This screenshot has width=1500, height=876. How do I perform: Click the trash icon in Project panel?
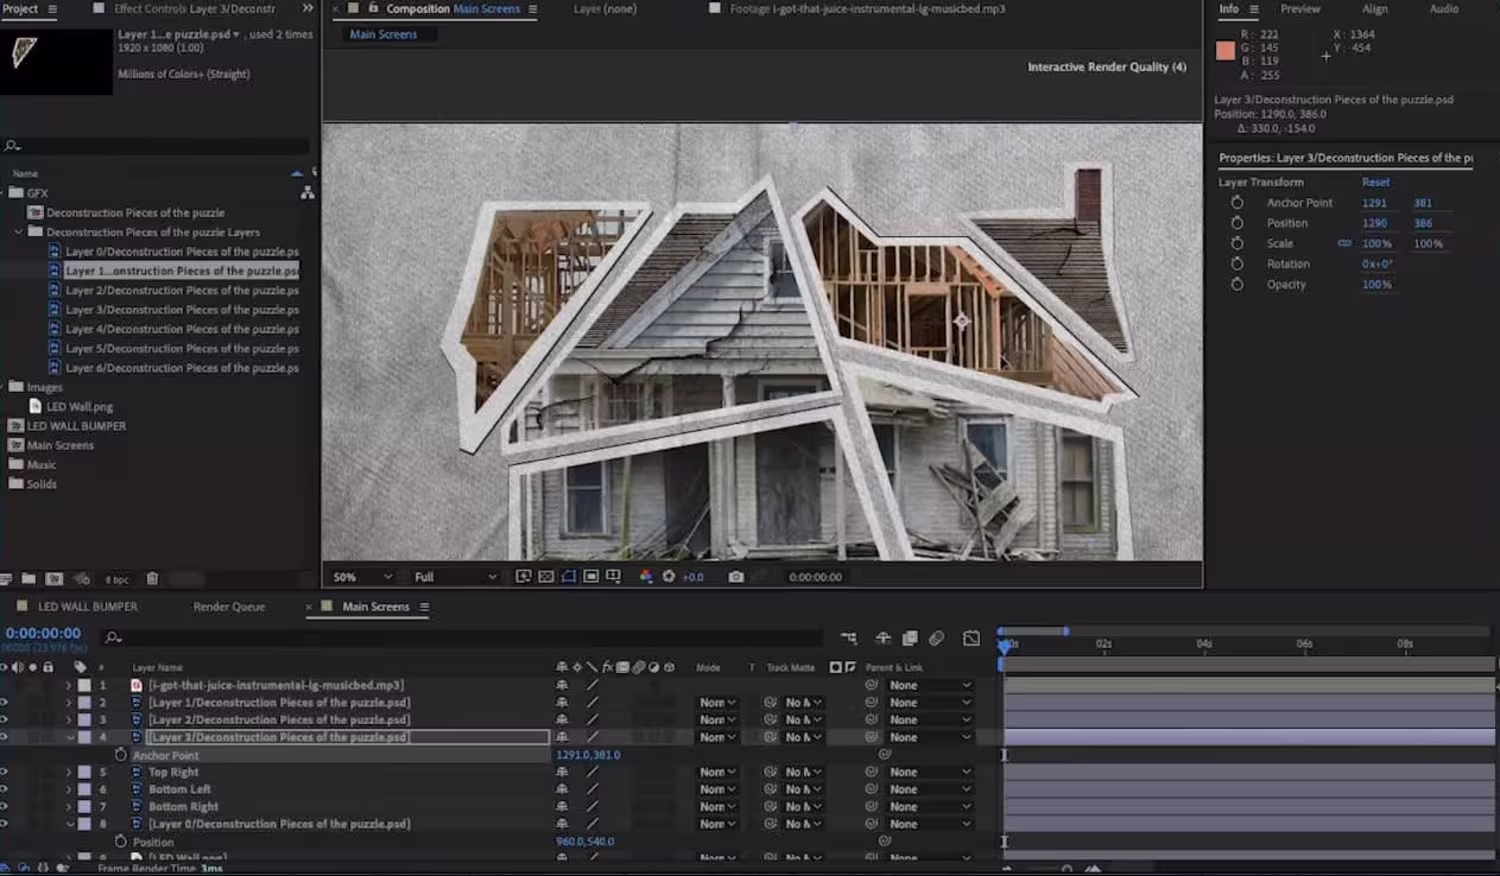click(152, 579)
